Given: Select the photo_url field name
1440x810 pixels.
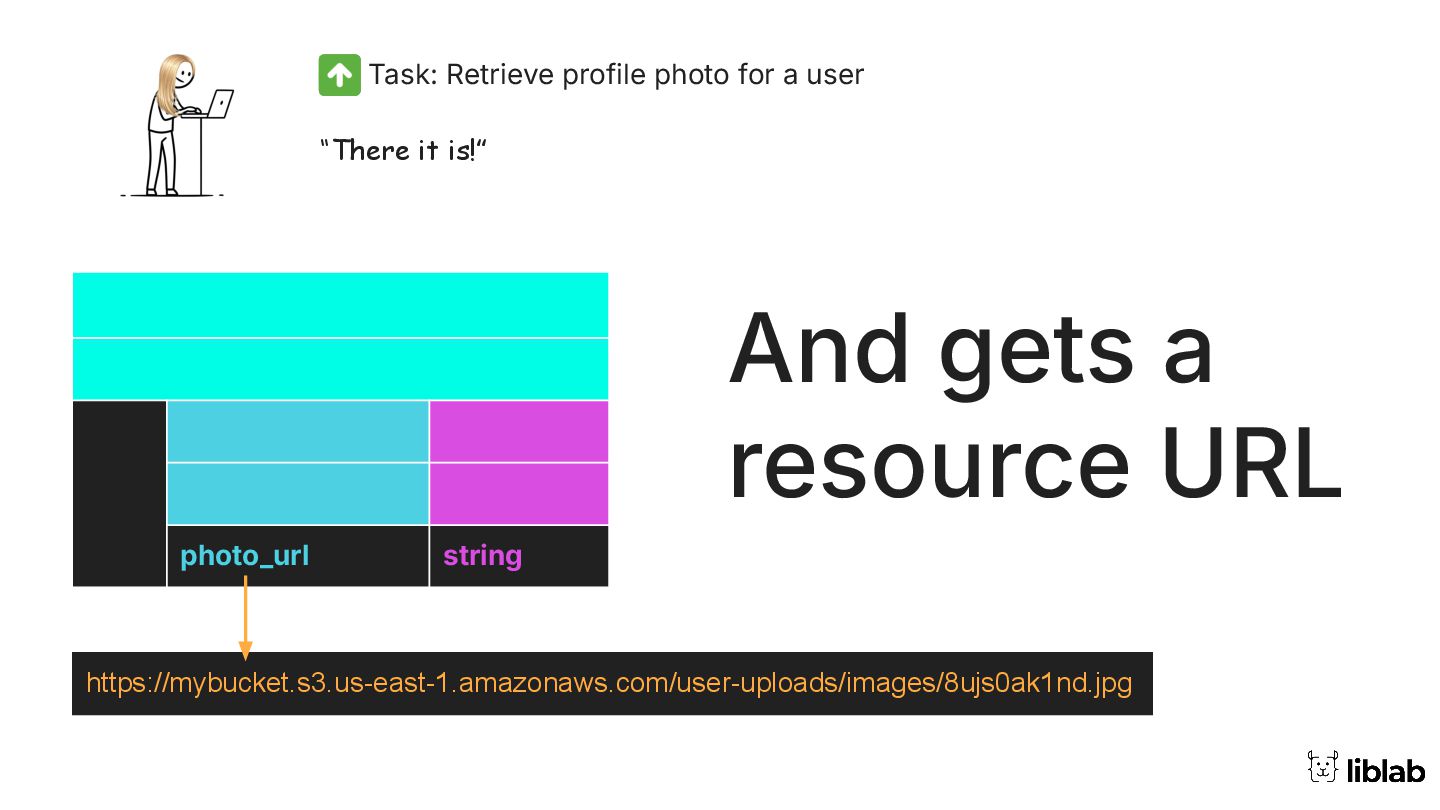Looking at the screenshot, I should (x=245, y=556).
